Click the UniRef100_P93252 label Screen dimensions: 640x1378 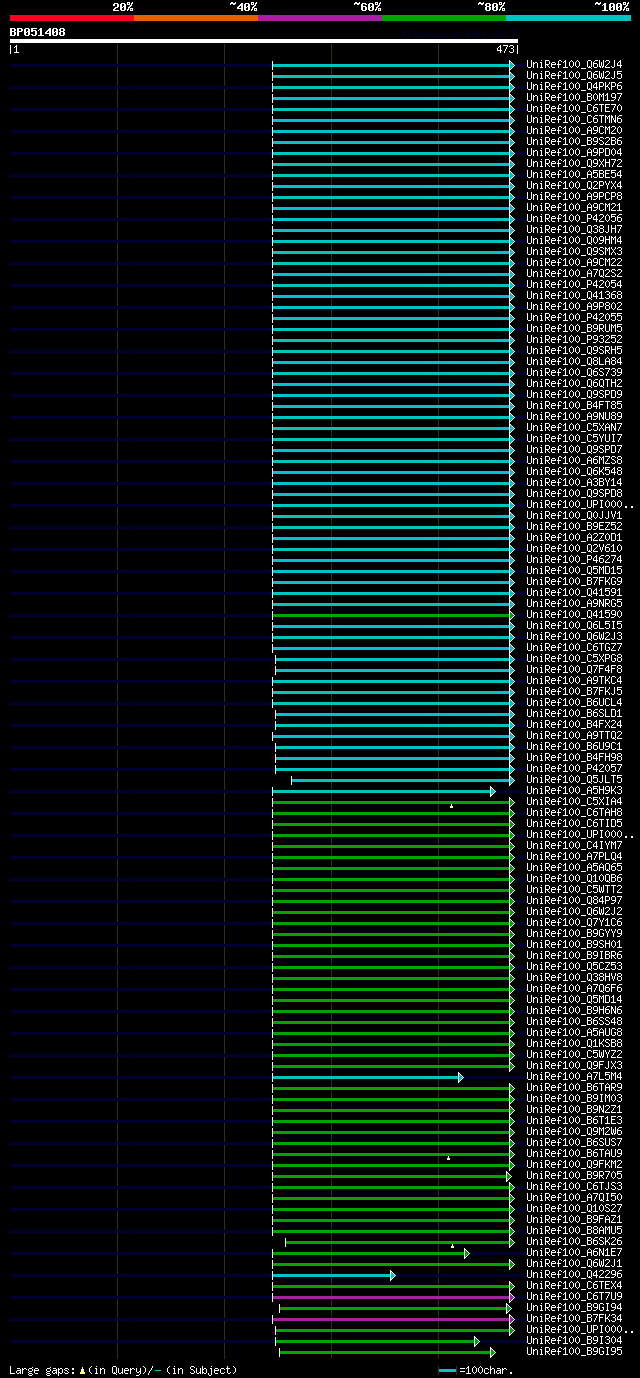[x=574, y=339]
